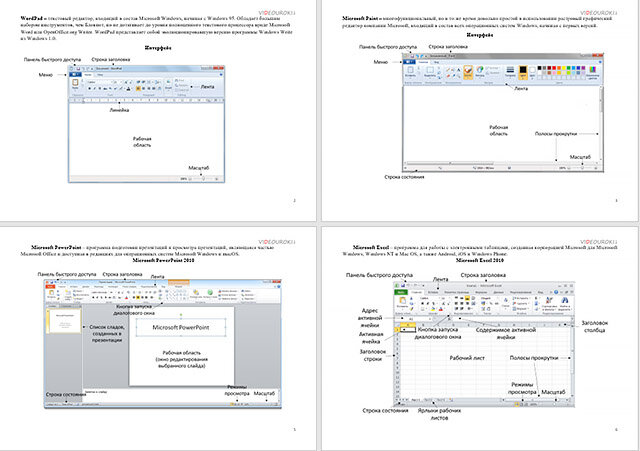Click the Save icon in Excel's quick access bar
The width and height of the screenshot is (640, 451).
[x=403, y=285]
